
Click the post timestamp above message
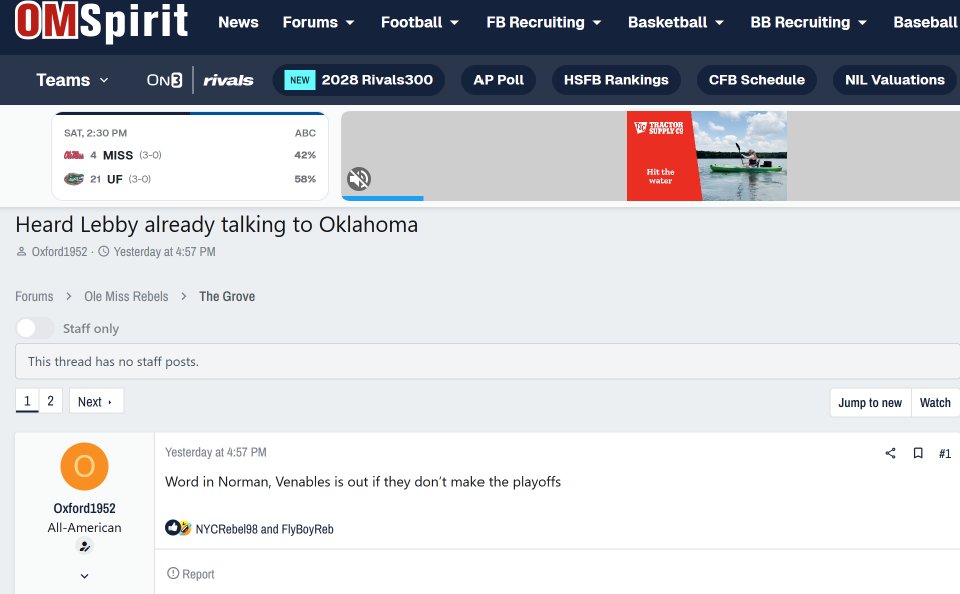(x=216, y=452)
